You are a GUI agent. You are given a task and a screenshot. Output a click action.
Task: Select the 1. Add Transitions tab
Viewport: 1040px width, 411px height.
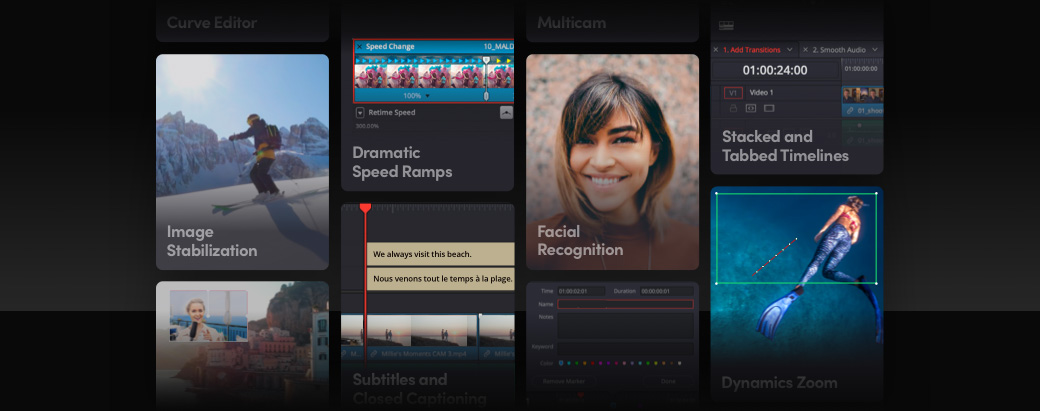click(752, 49)
